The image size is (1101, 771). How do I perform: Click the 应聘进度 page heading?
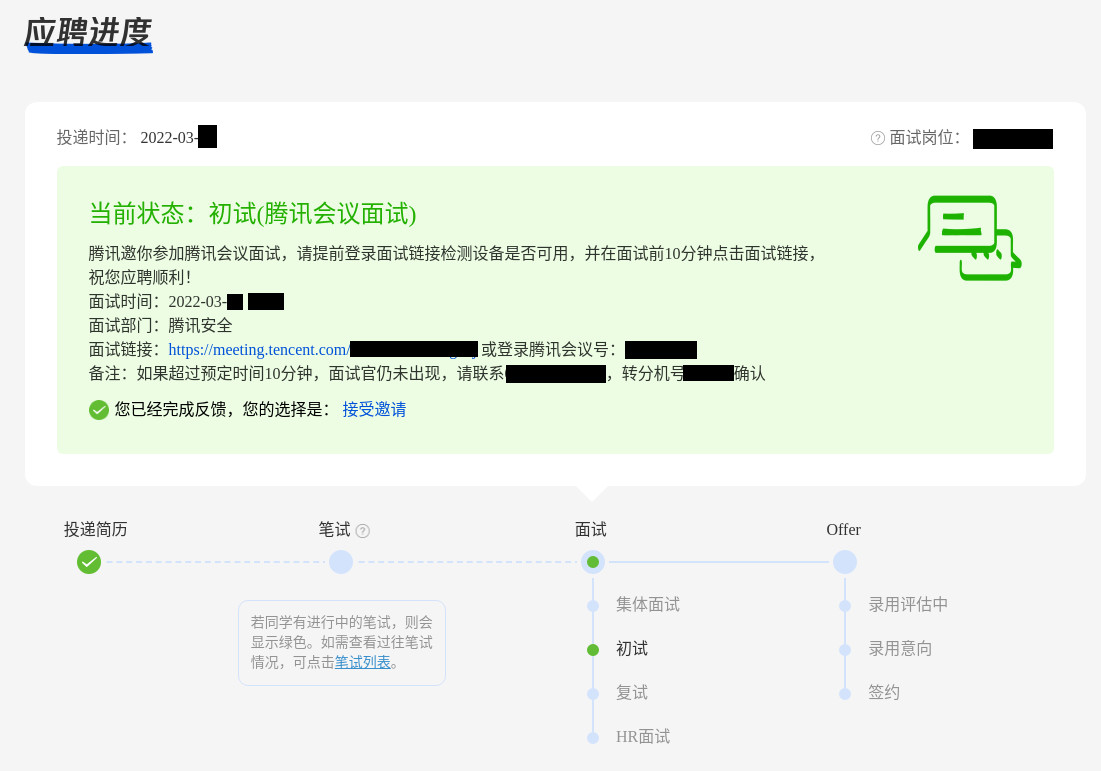(87, 33)
